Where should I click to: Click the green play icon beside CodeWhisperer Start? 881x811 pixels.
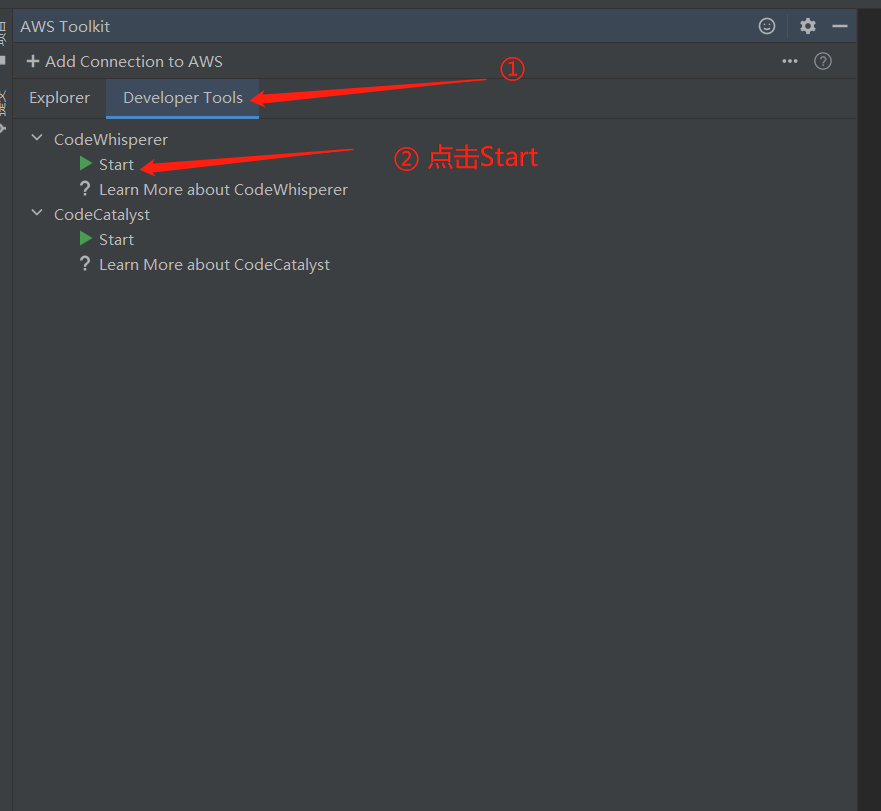(85, 164)
